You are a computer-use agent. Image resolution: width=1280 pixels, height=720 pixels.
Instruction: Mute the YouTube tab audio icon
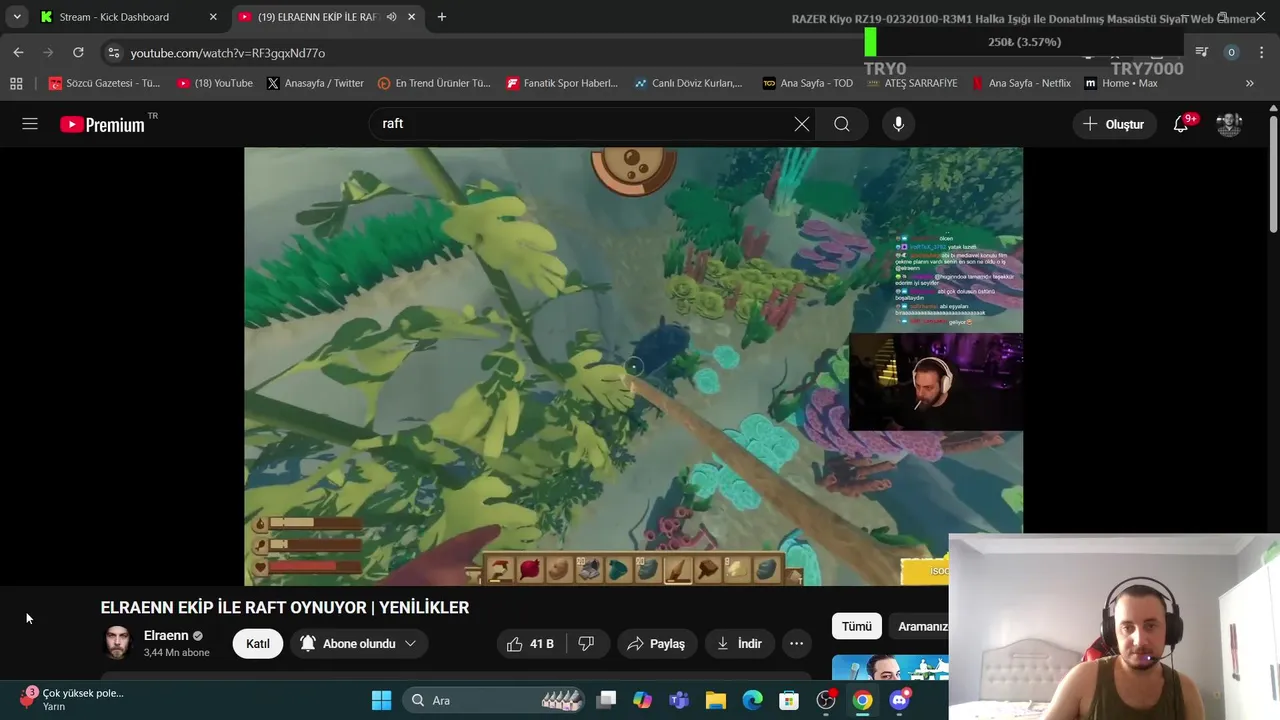click(391, 17)
